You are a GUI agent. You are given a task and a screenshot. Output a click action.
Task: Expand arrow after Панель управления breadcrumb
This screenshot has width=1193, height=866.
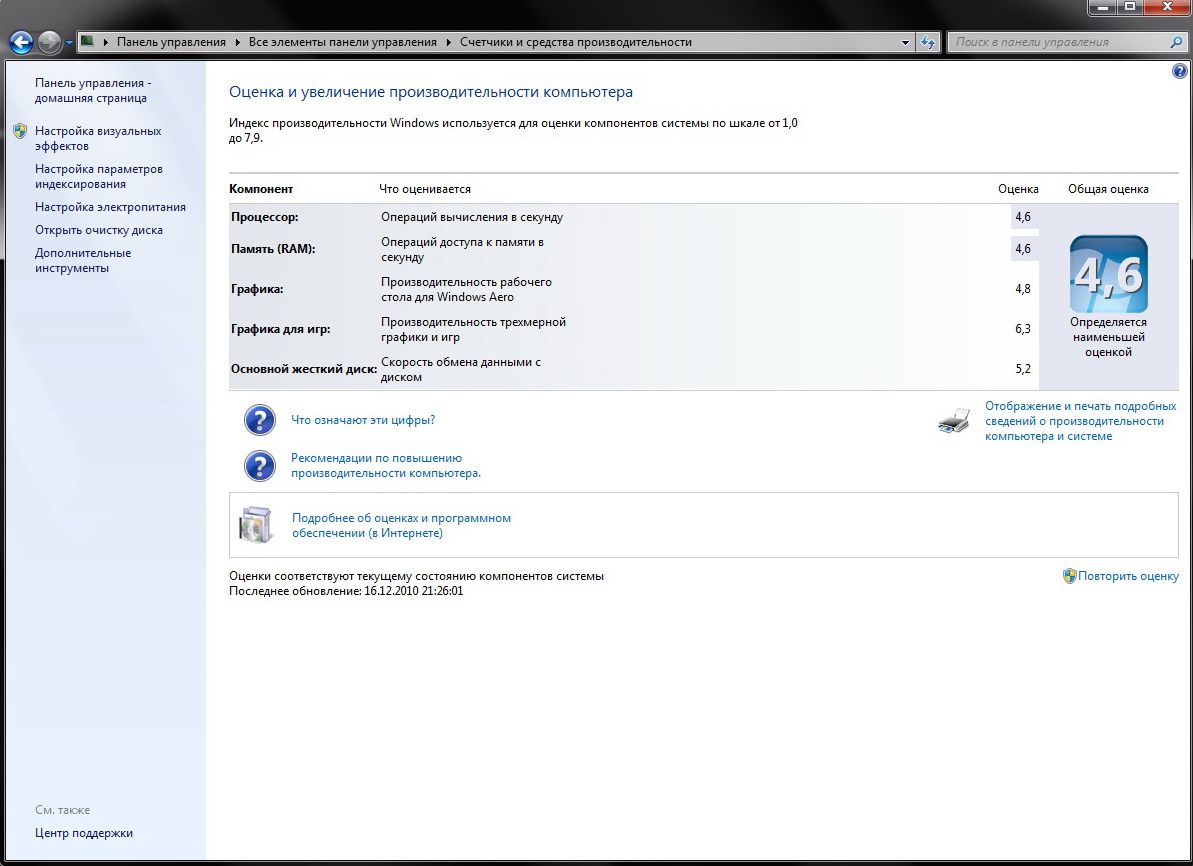(237, 43)
